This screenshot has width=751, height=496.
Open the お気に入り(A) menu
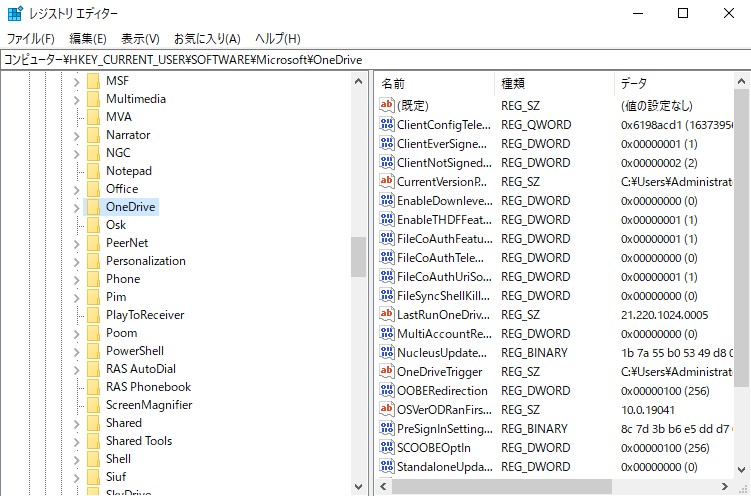[207, 38]
